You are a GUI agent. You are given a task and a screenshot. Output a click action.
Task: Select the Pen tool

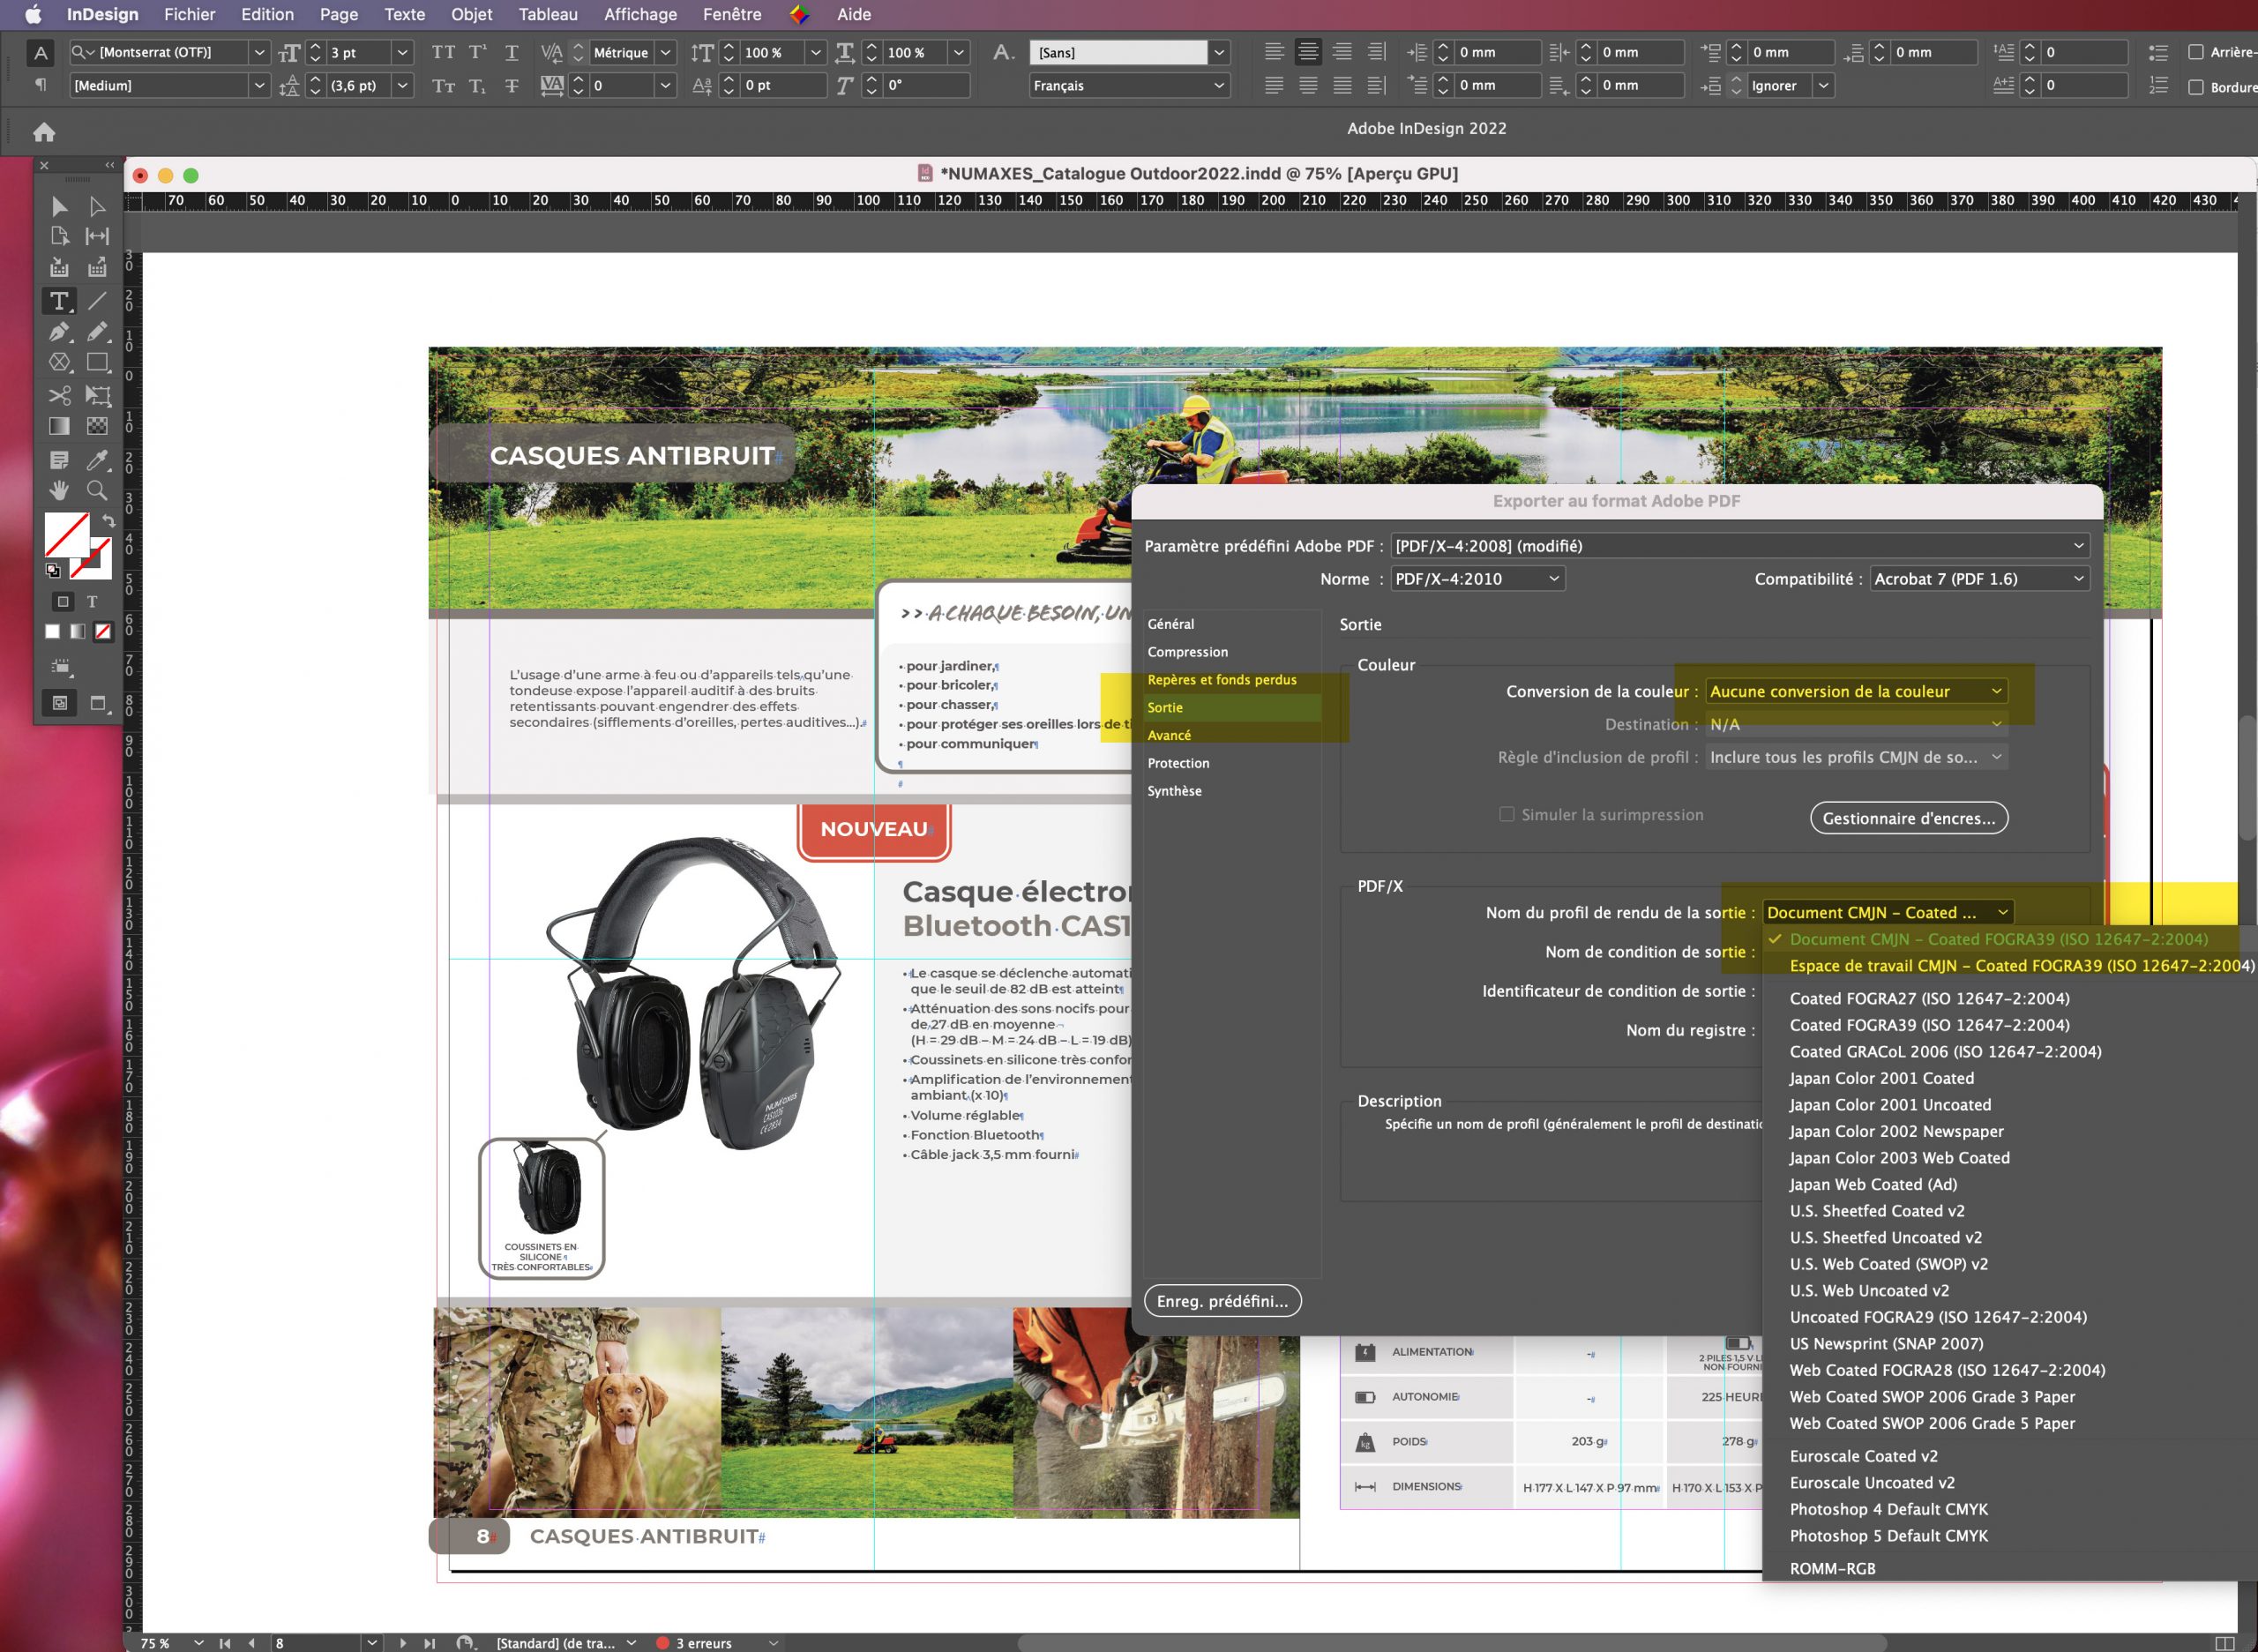click(59, 332)
